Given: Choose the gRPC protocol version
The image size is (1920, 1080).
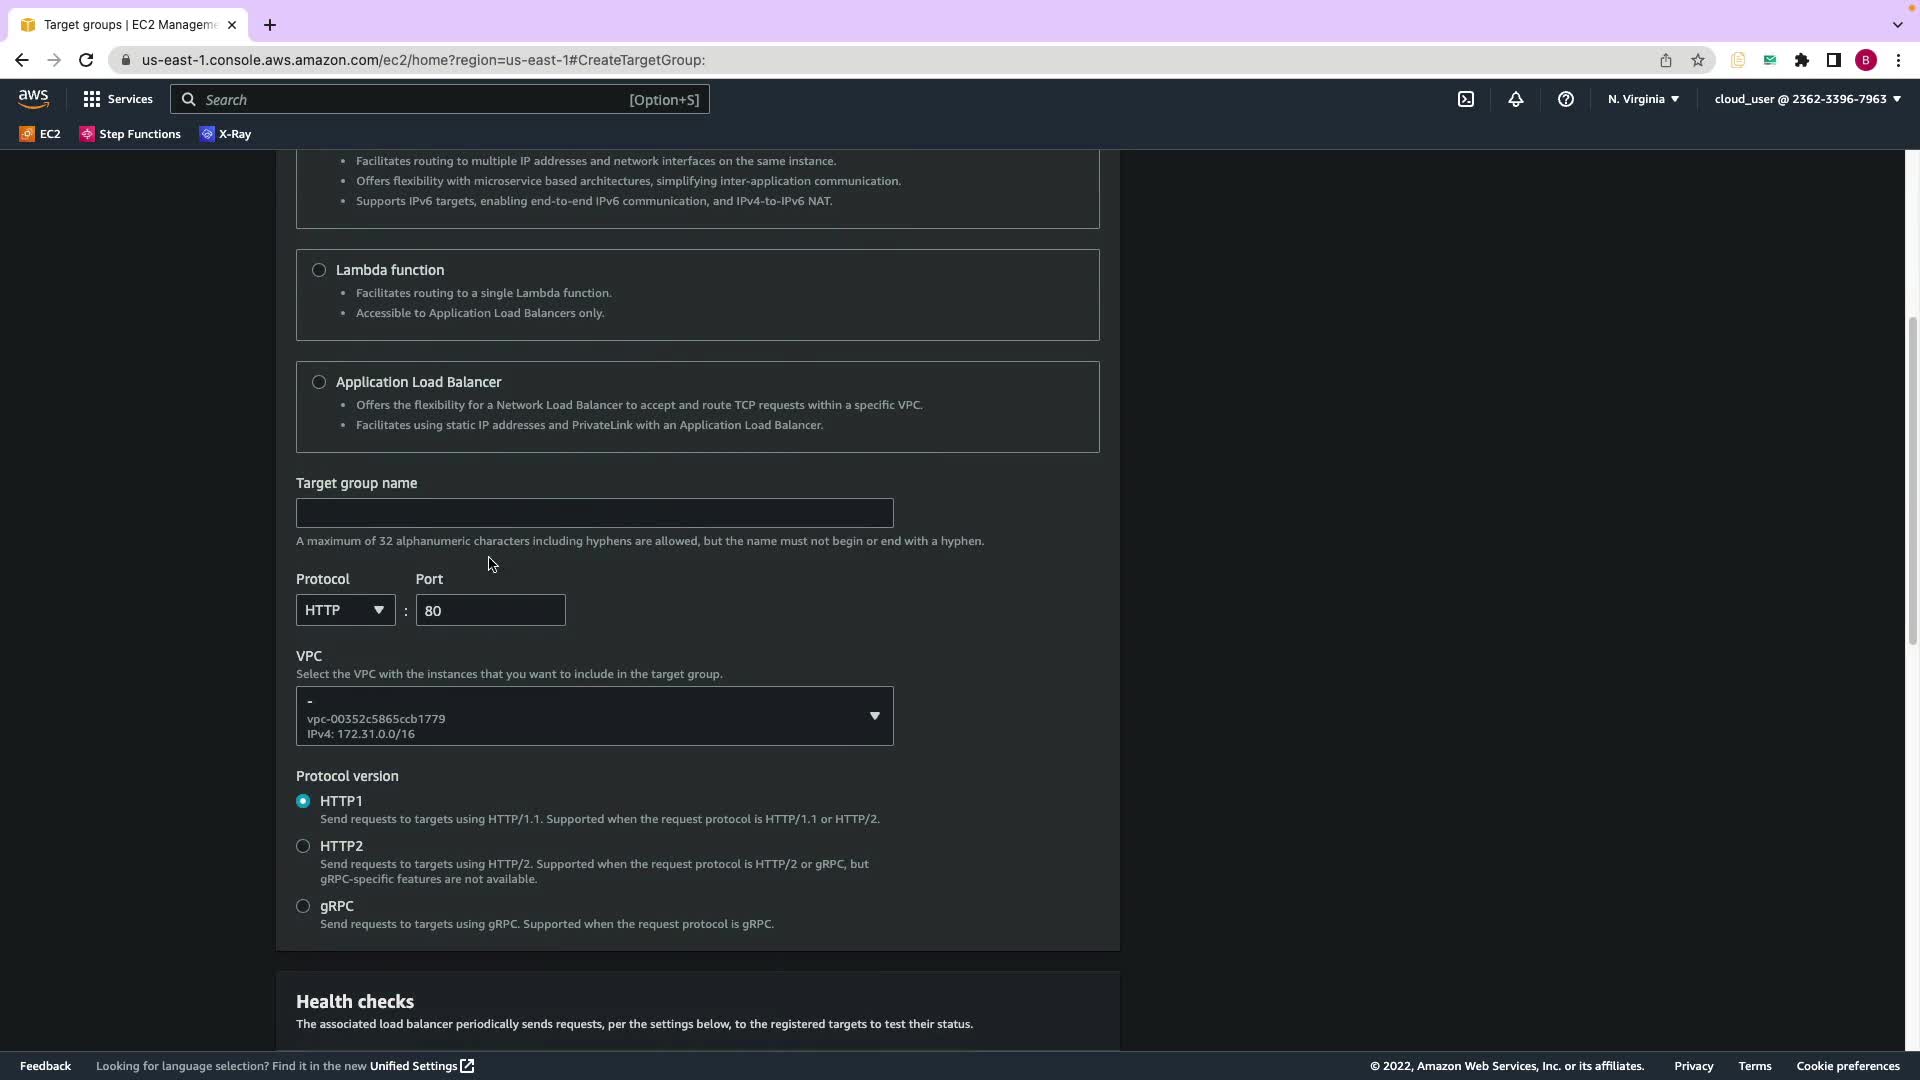Looking at the screenshot, I should (303, 906).
